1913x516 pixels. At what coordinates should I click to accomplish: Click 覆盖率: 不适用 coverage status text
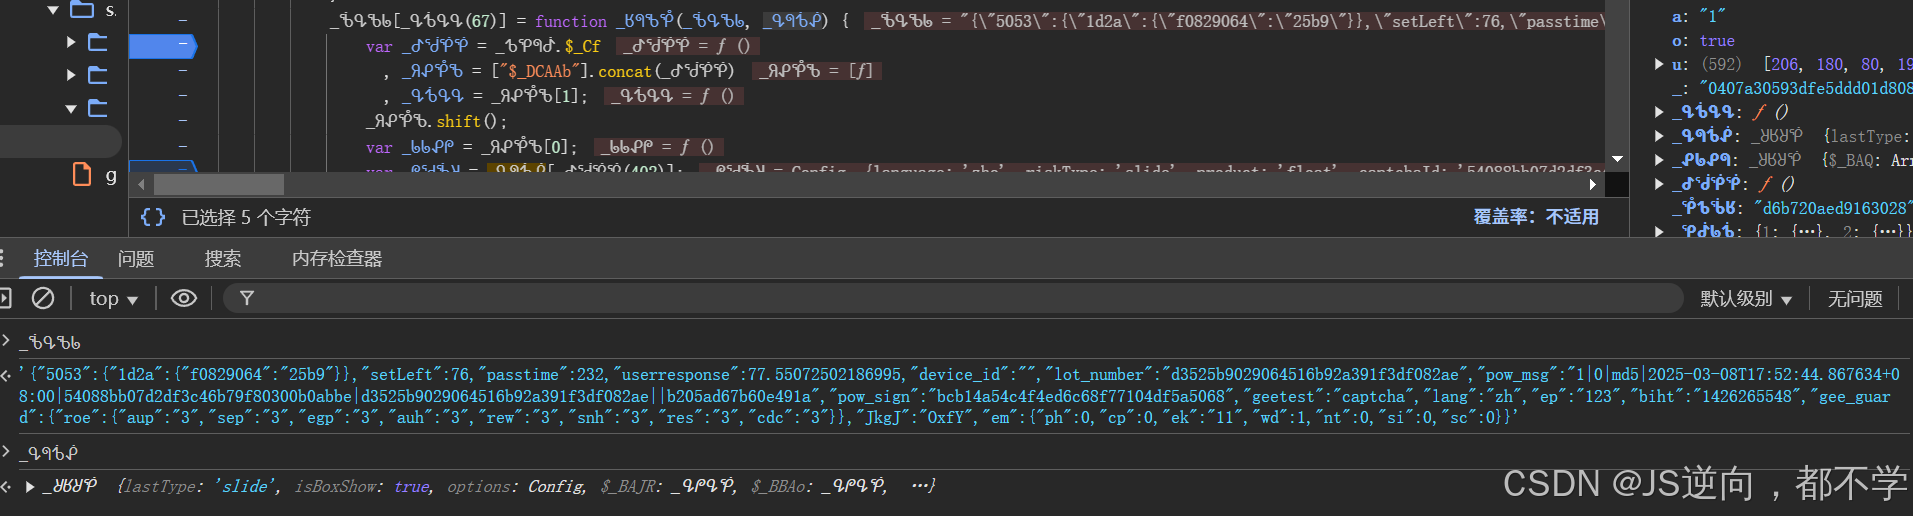[x=1536, y=217]
